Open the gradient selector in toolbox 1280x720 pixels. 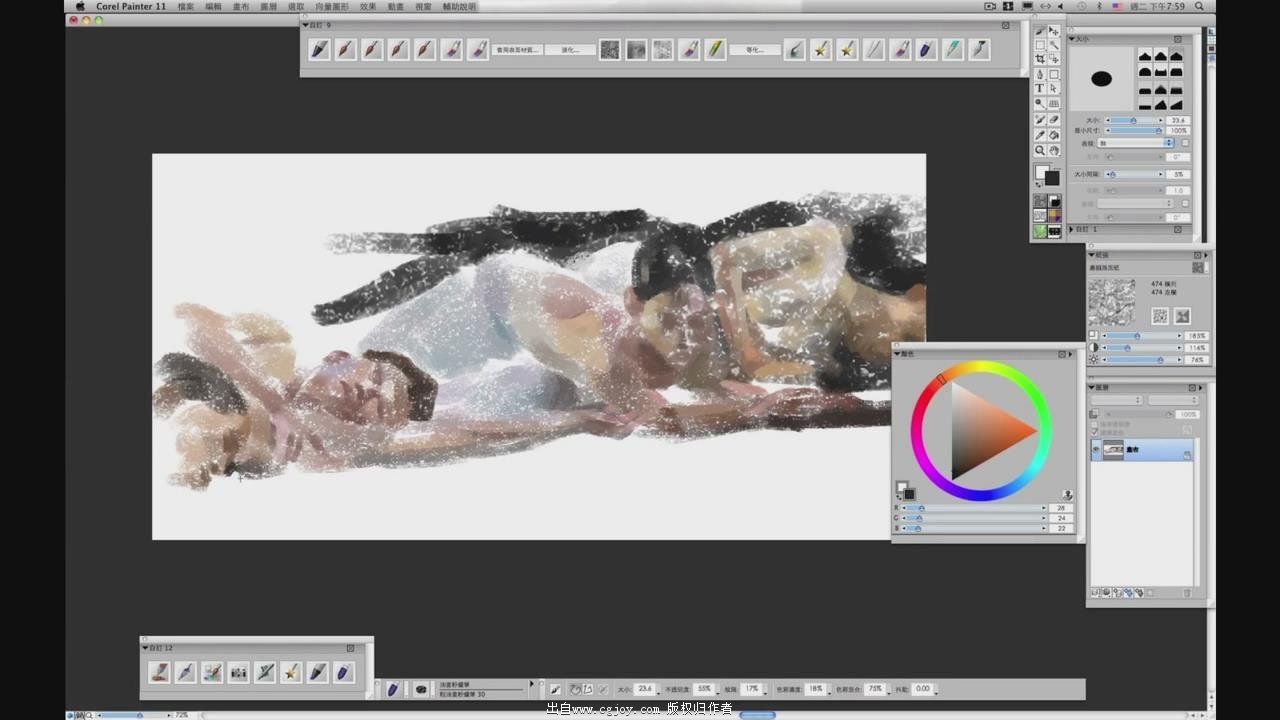[1054, 200]
